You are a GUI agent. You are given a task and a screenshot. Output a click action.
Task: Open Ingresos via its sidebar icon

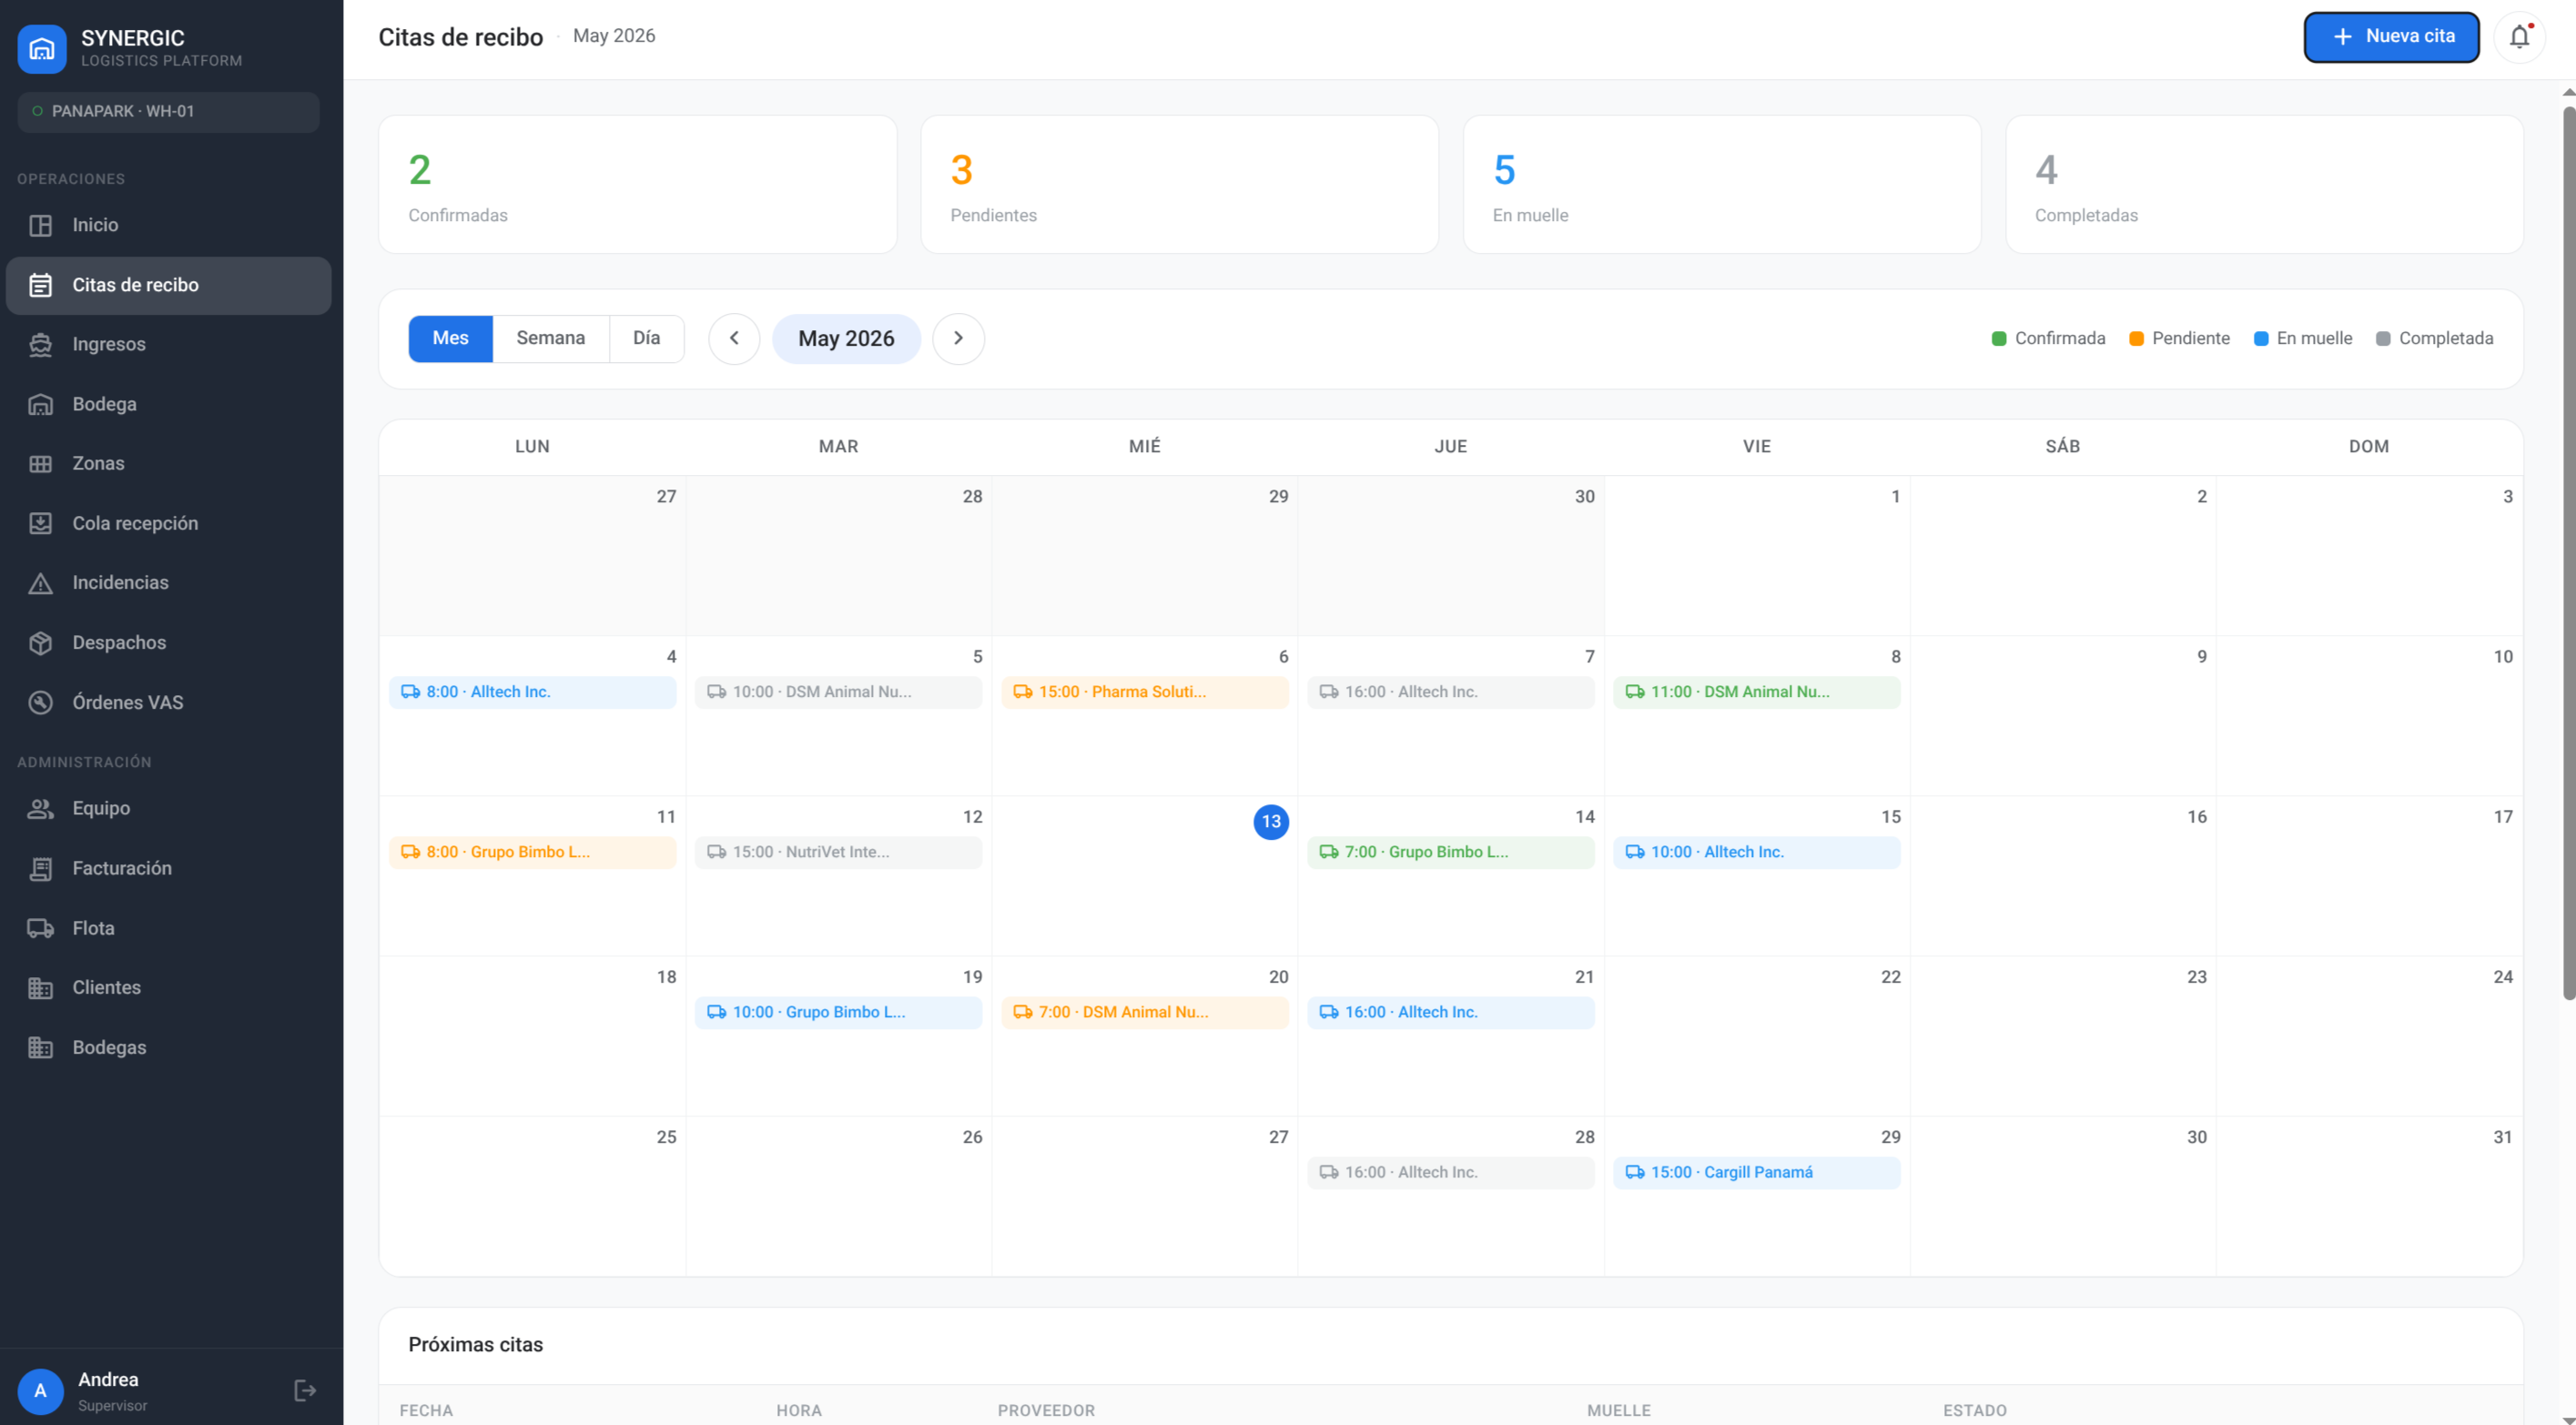(x=40, y=344)
